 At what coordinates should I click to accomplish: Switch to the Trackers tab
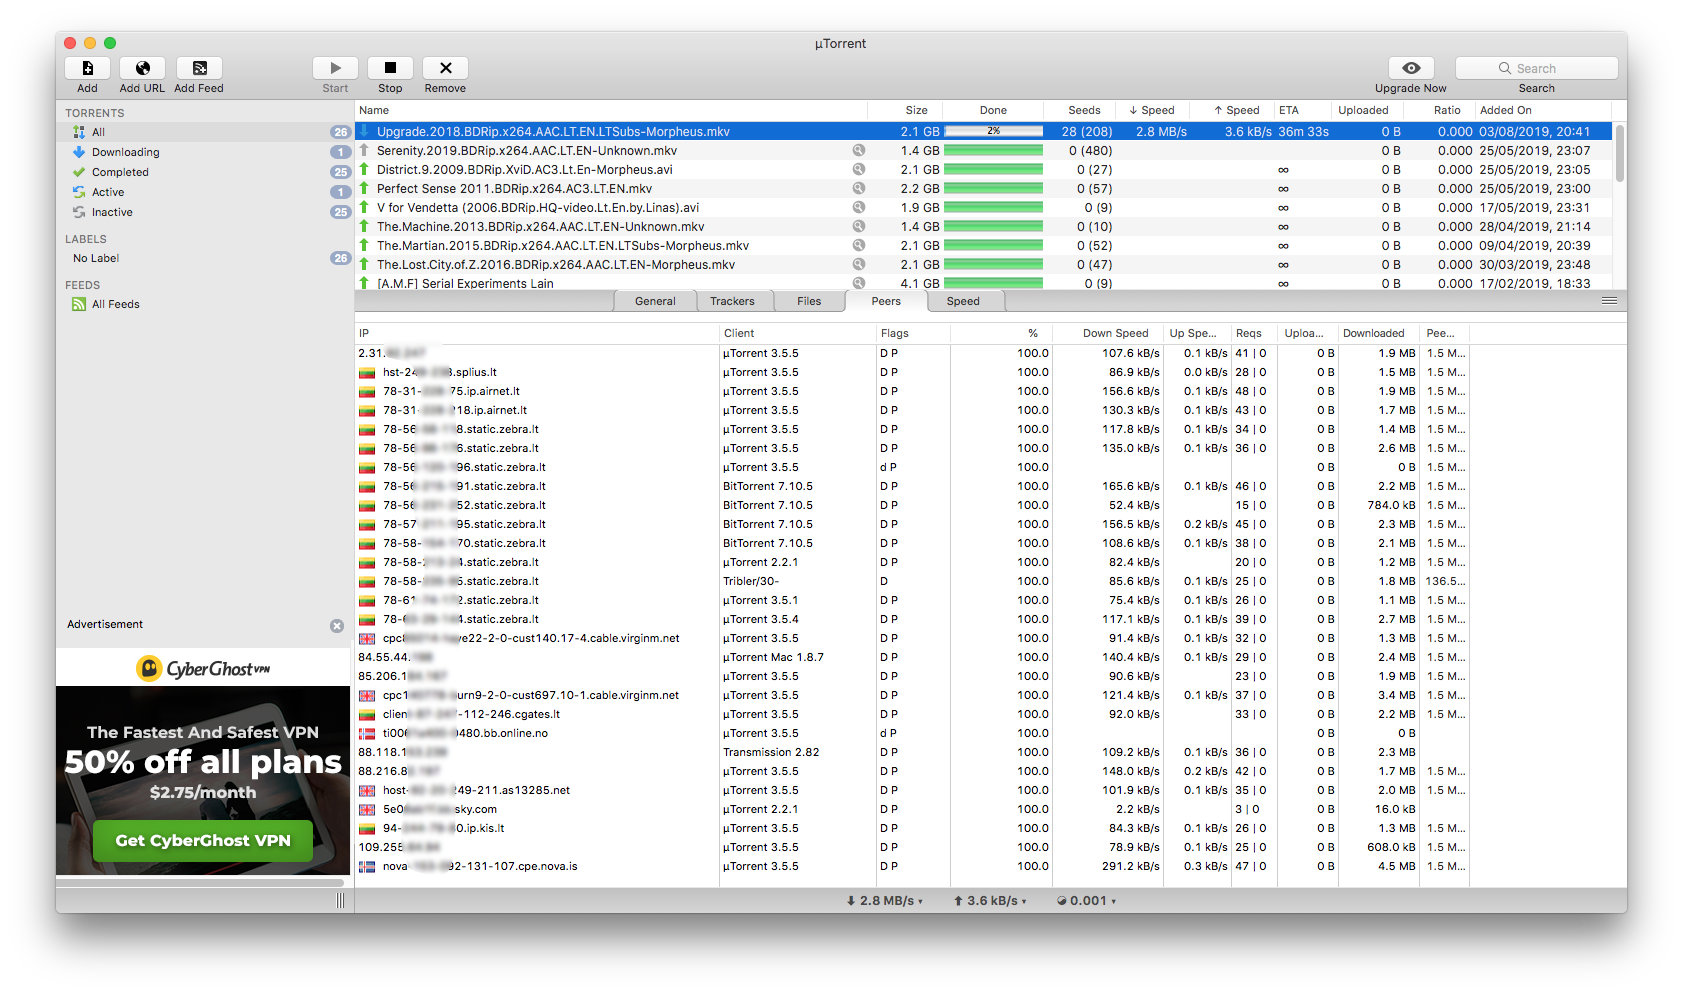click(x=732, y=302)
